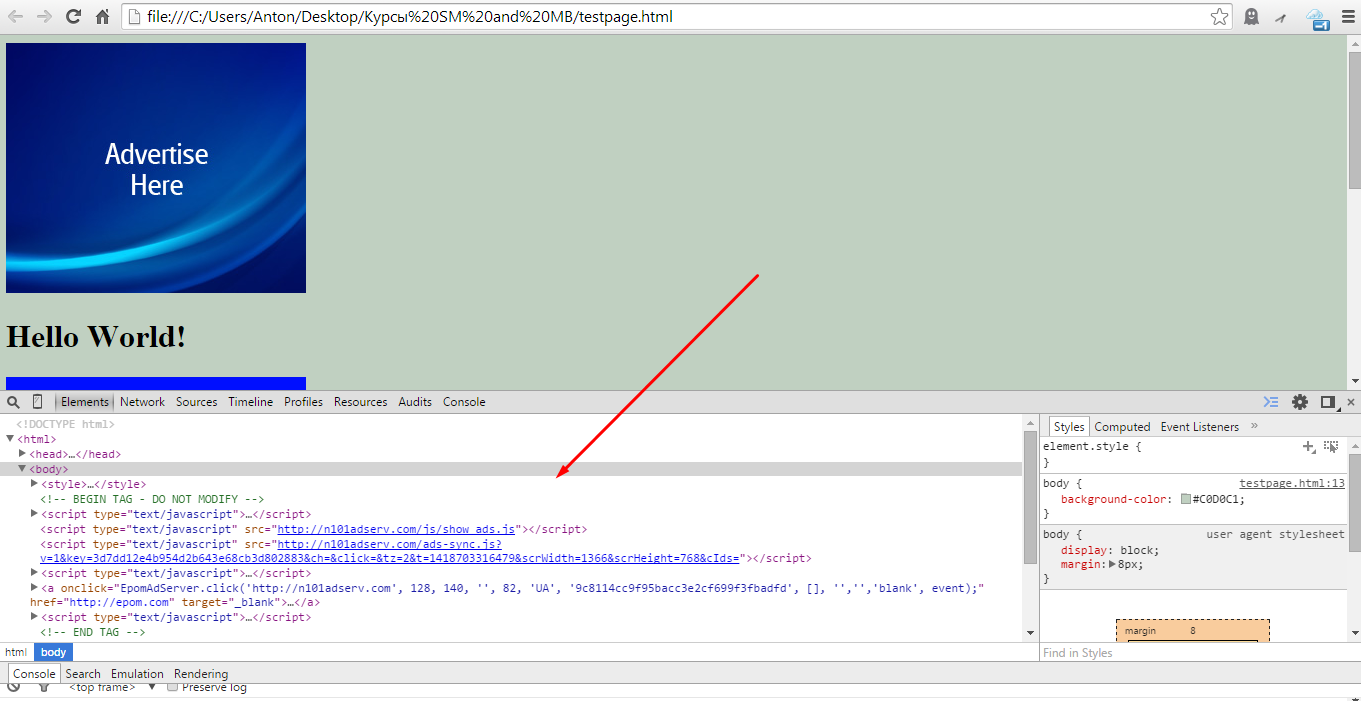Open the Sources panel

[x=196, y=402]
